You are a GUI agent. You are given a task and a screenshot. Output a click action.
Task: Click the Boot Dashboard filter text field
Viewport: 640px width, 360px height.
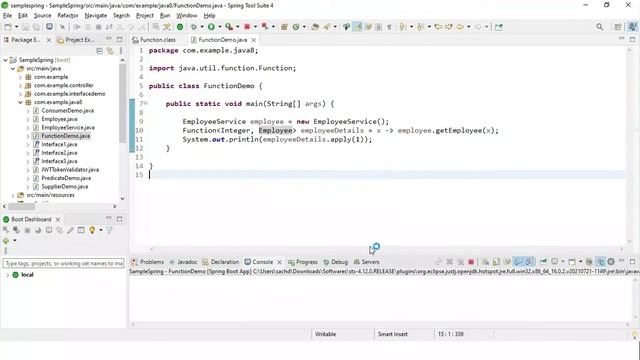click(x=63, y=263)
